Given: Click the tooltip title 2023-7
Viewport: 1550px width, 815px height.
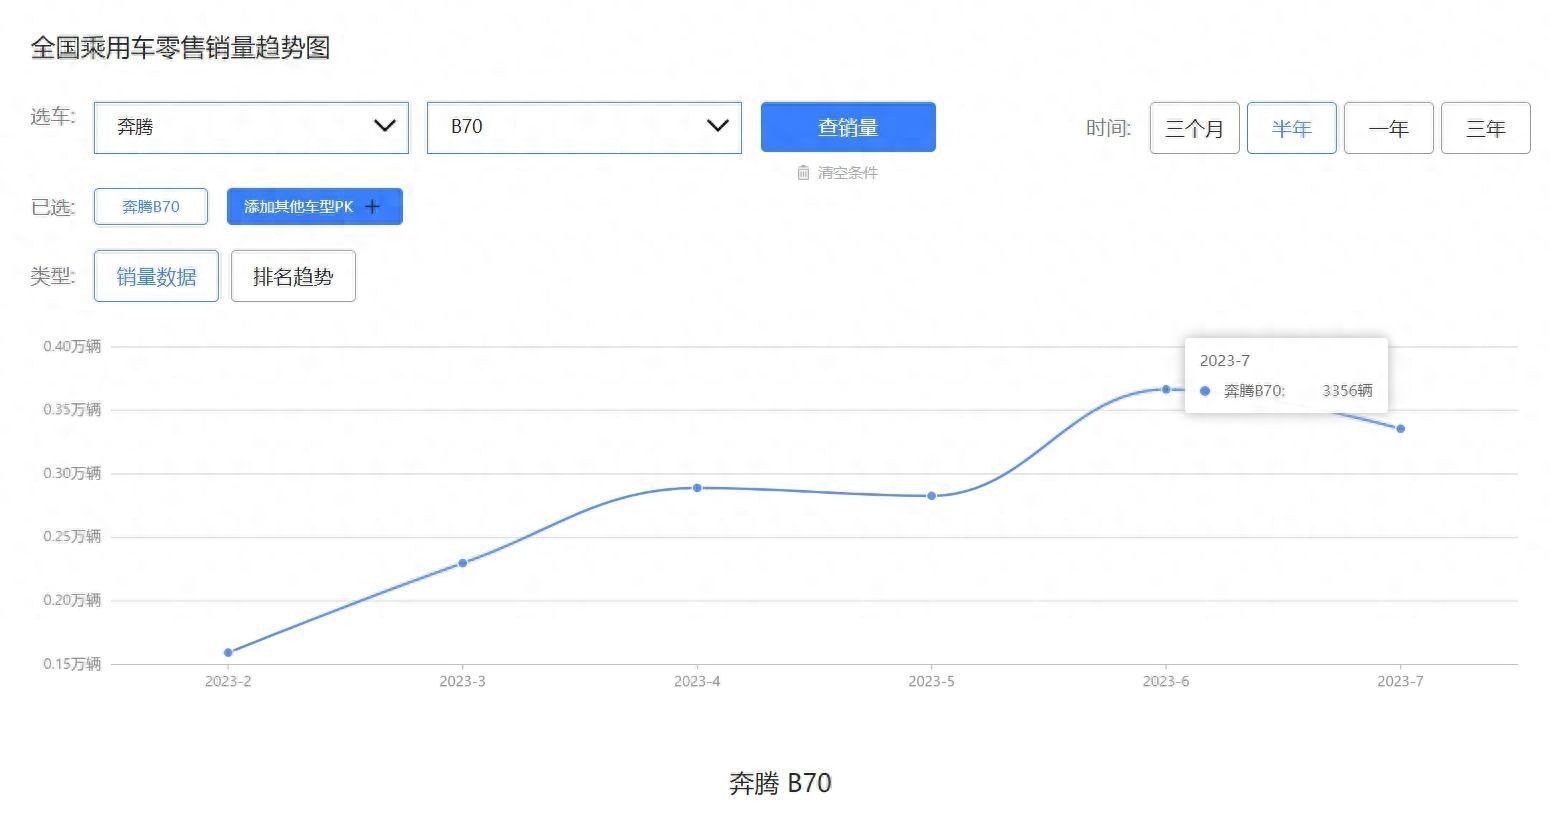Looking at the screenshot, I should point(1225,361).
